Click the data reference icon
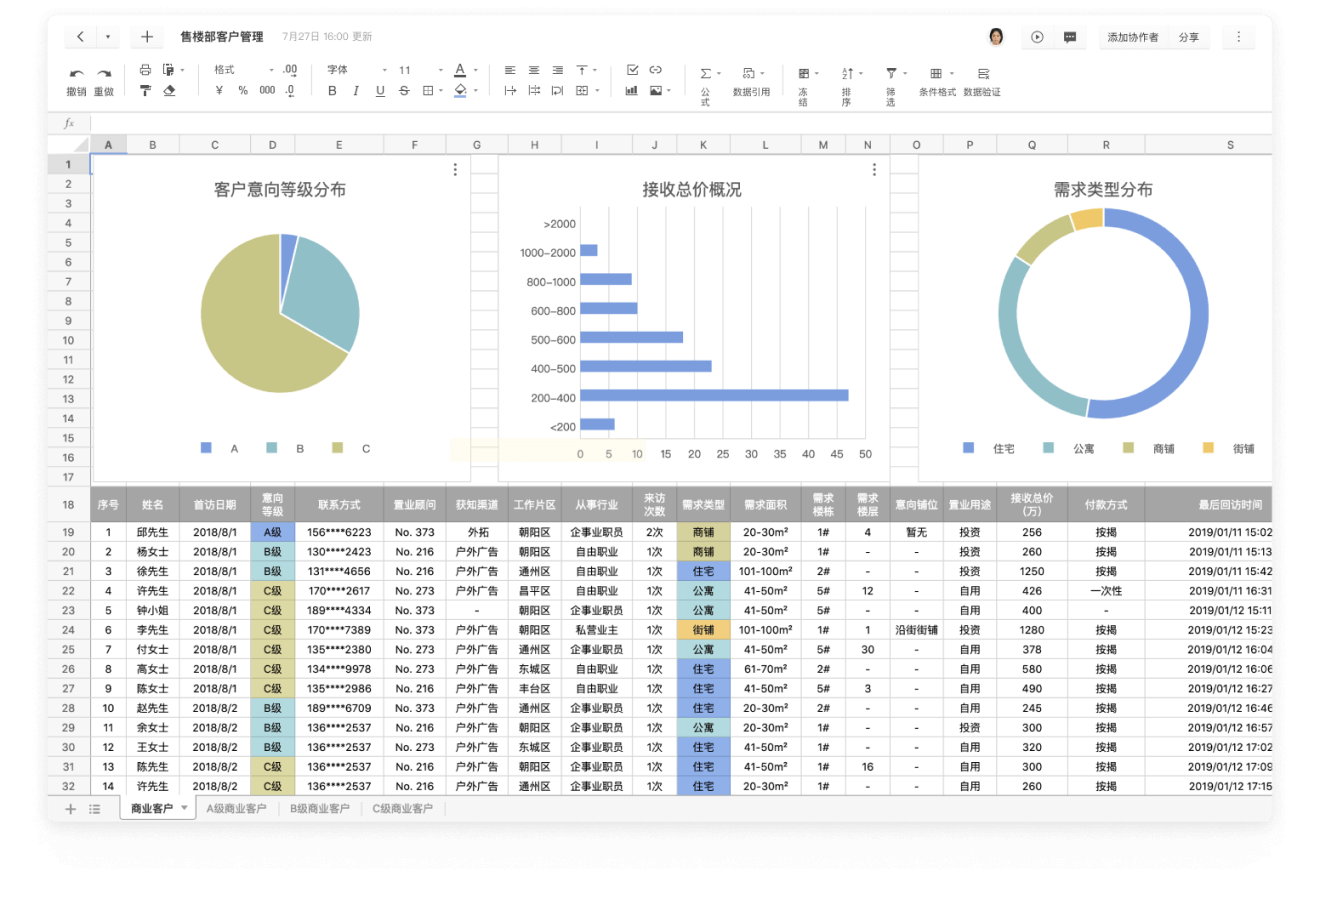 (748, 73)
